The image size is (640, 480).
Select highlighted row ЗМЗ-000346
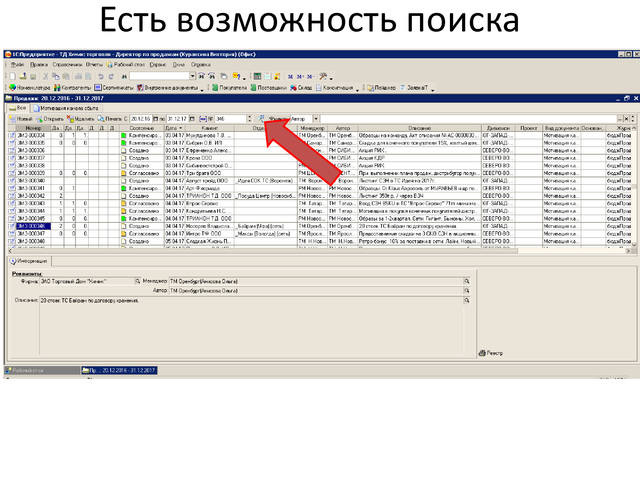pos(320,226)
